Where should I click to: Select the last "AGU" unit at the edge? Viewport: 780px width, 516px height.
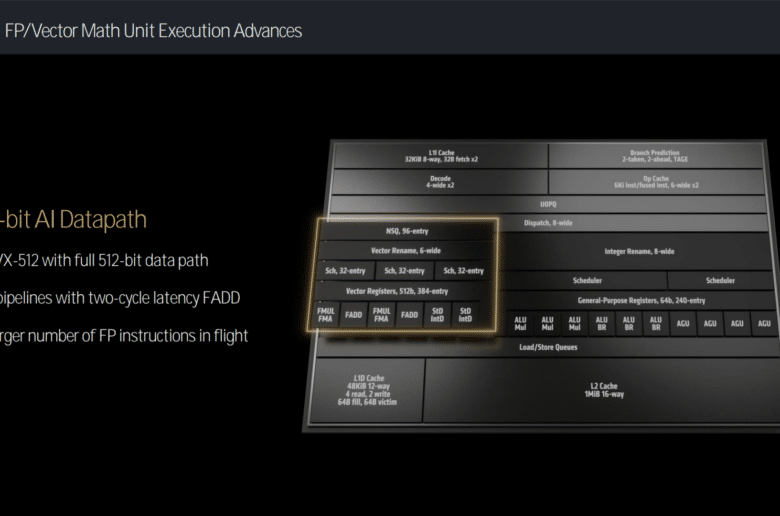click(764, 323)
